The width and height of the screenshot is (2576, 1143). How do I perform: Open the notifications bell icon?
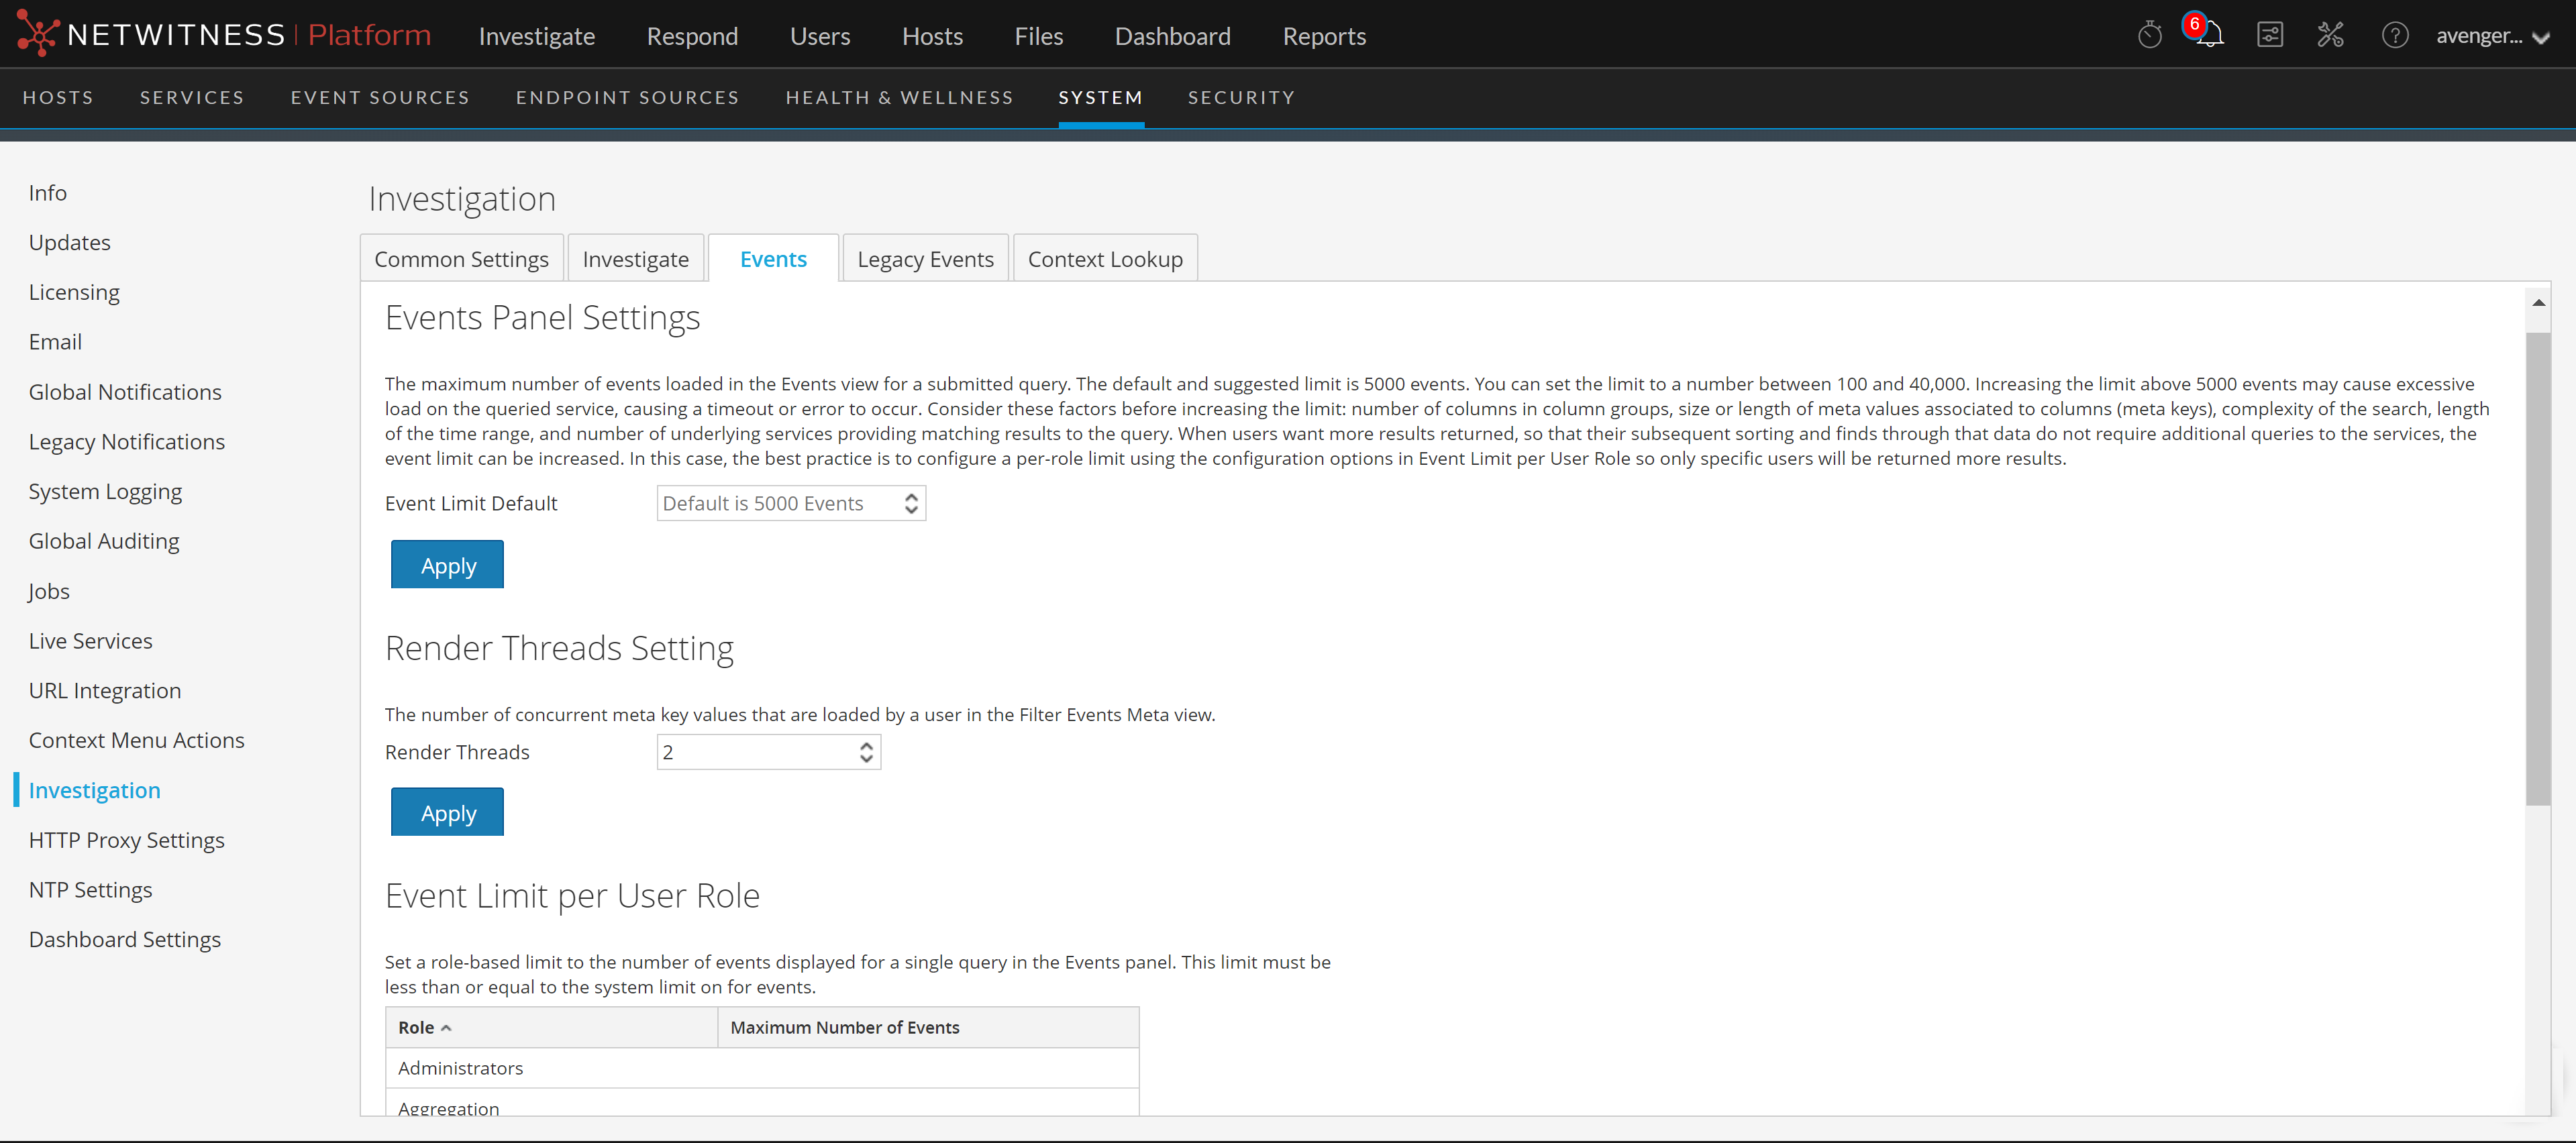coord(2209,36)
